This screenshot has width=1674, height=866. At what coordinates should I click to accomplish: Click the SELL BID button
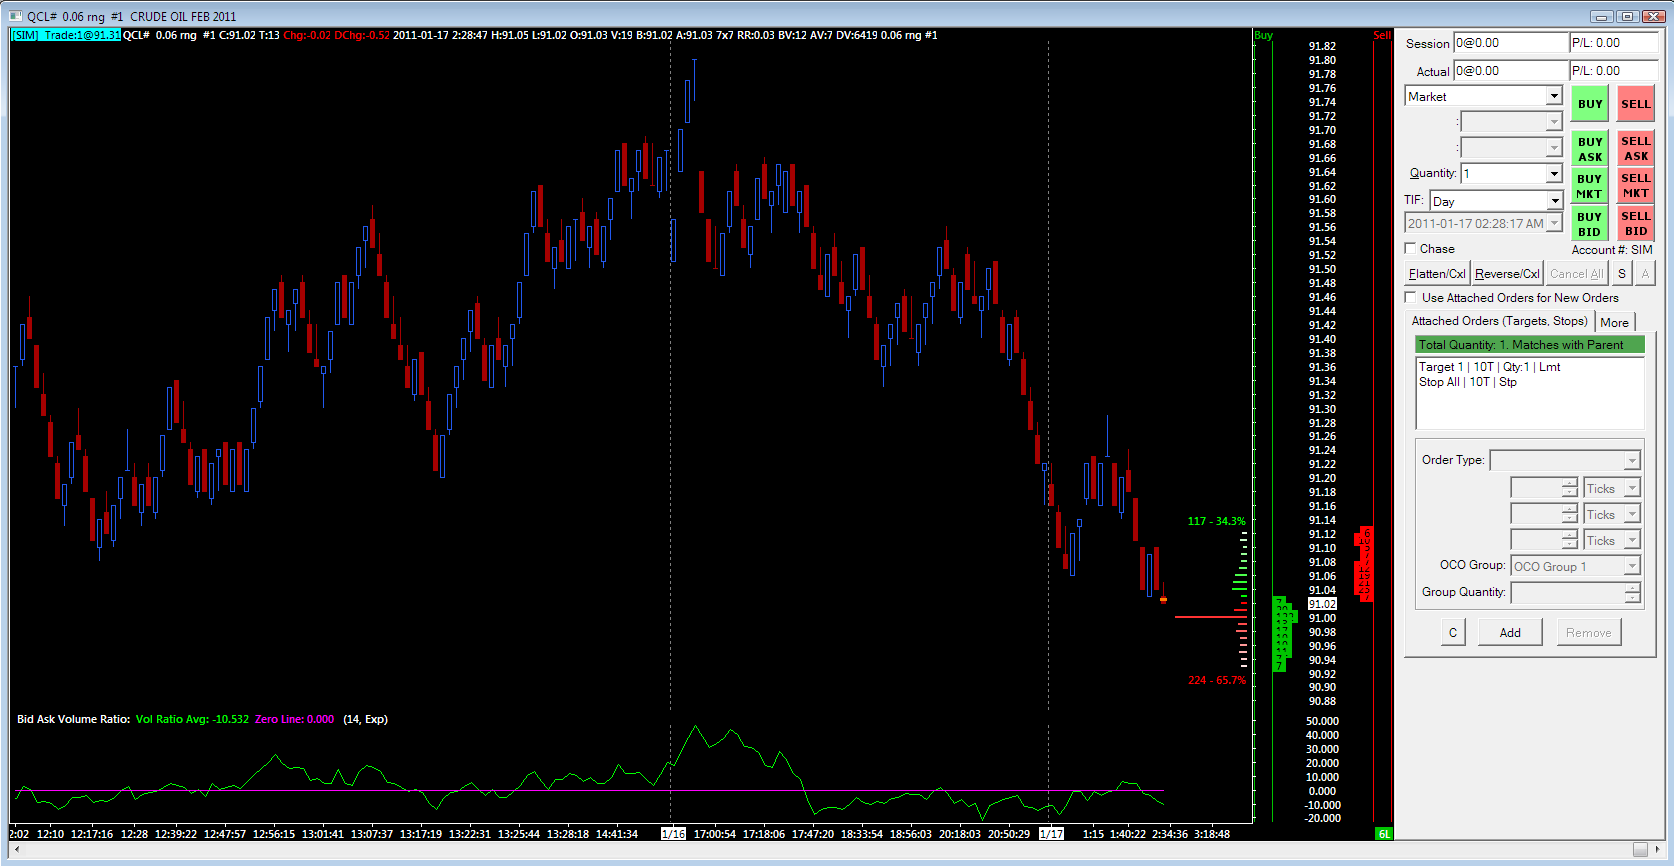coord(1636,223)
